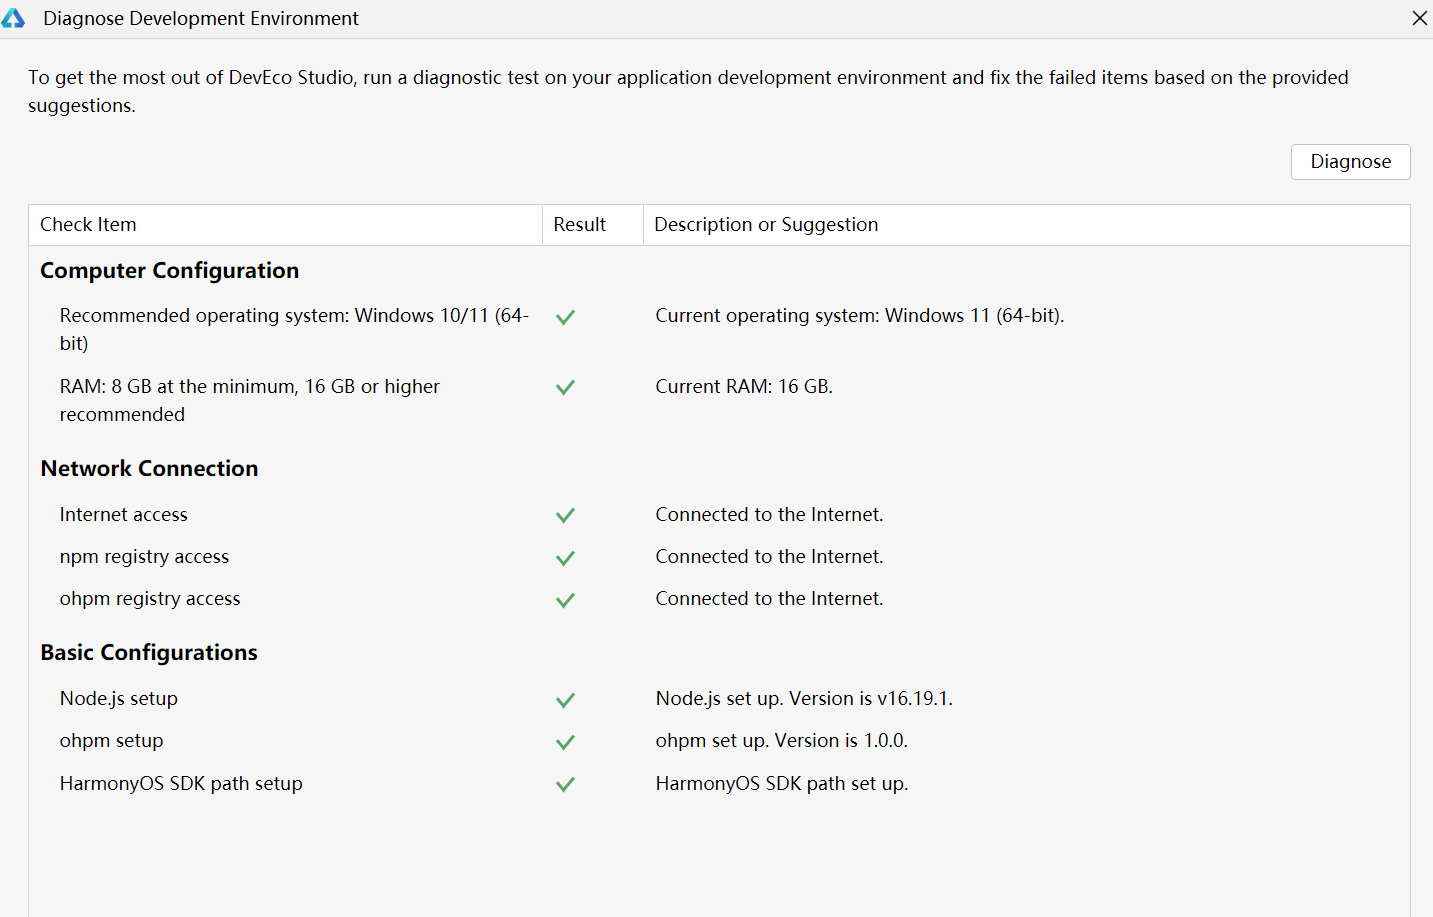Click the DevEco Studio logo icon
Image resolution: width=1433 pixels, height=917 pixels.
[13, 18]
